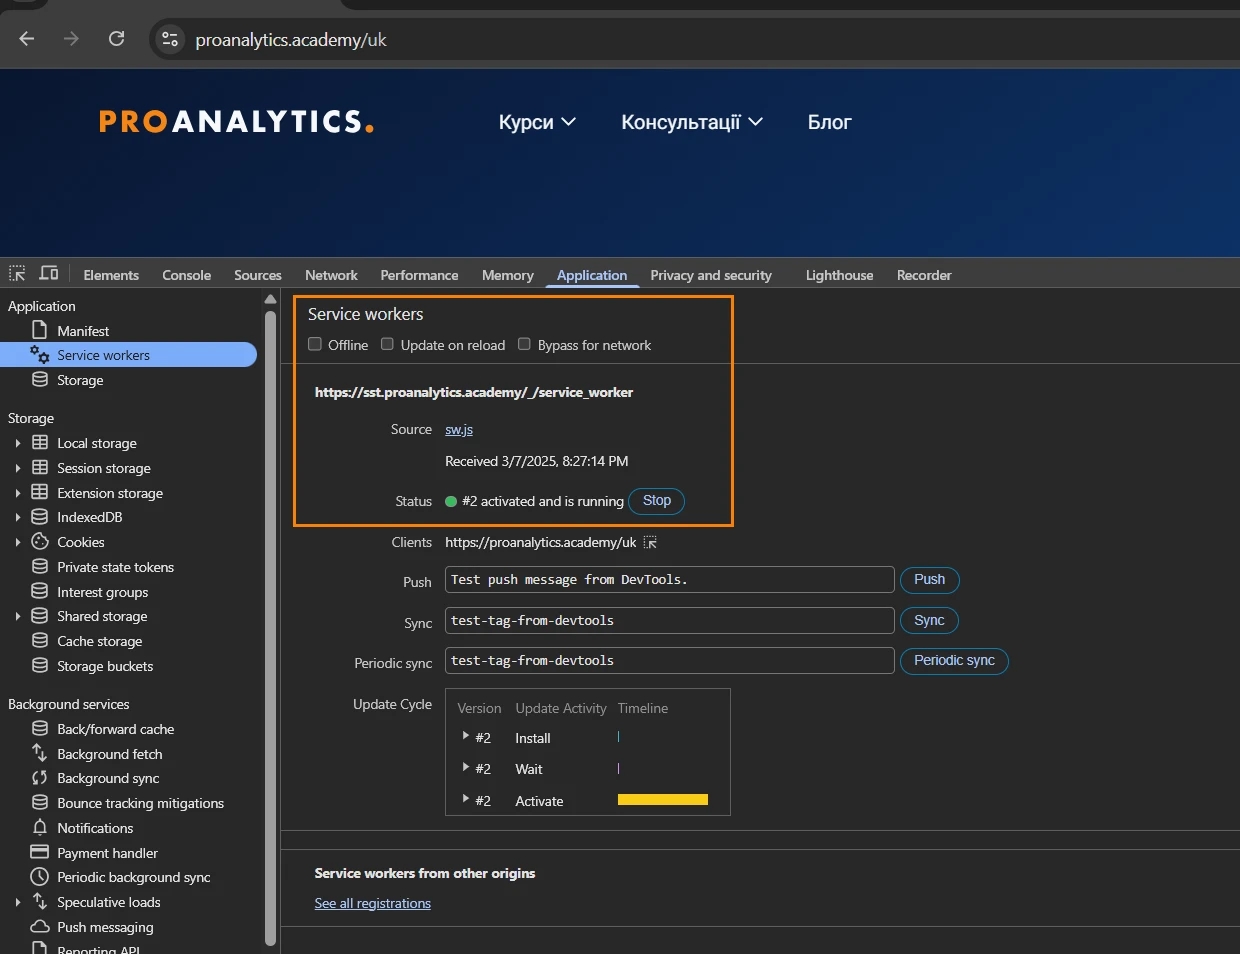1240x954 pixels.
Task: Expand the Extension storage tree node
Action: point(18,493)
